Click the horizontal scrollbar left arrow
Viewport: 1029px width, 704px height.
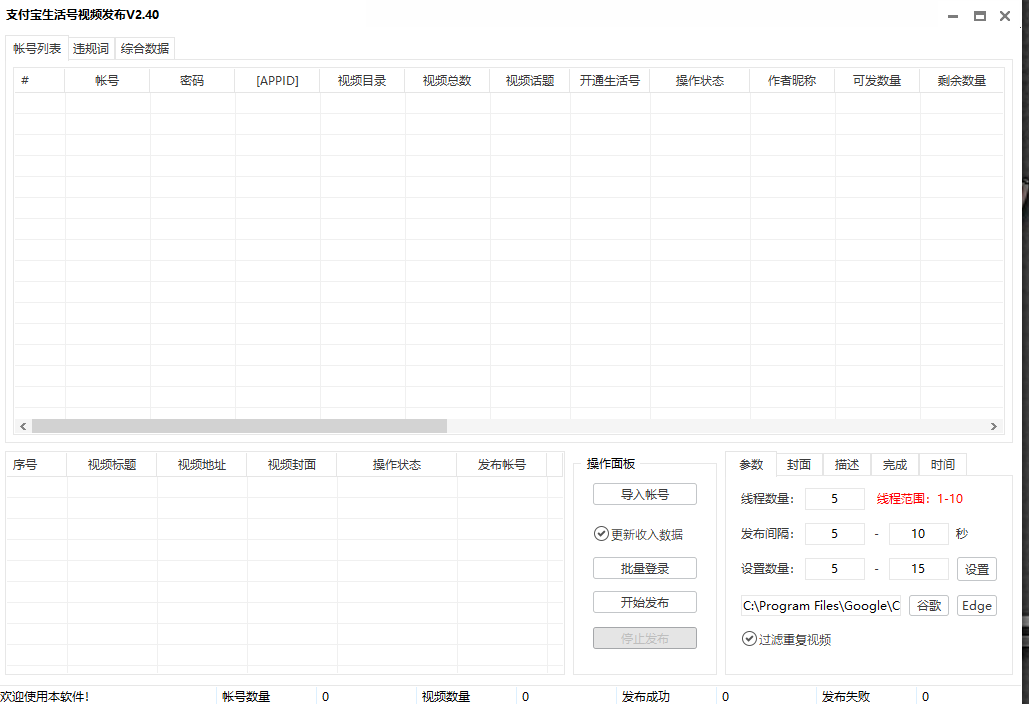point(23,426)
